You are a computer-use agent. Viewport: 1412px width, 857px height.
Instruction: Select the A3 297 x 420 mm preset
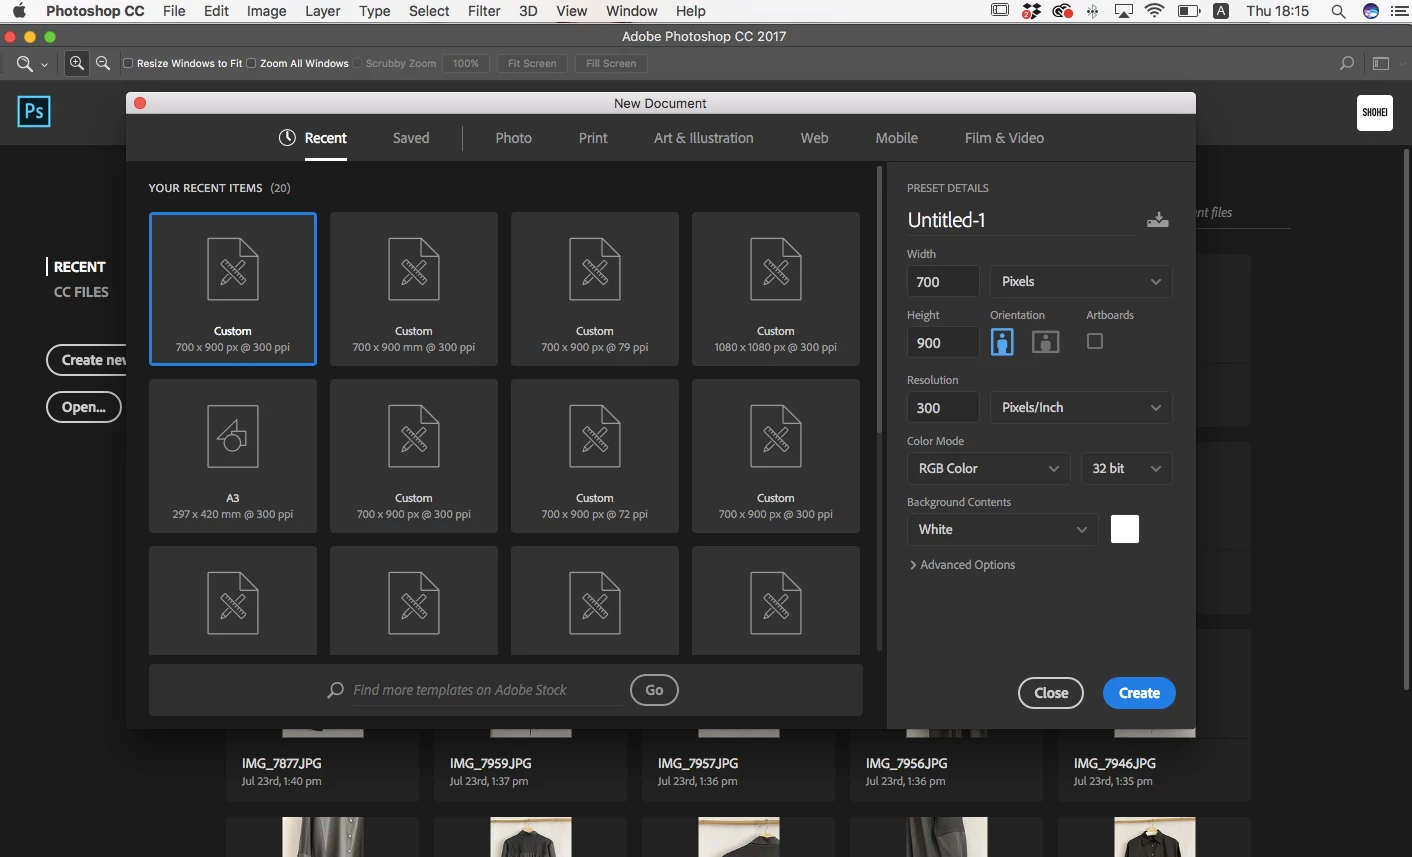(x=233, y=456)
